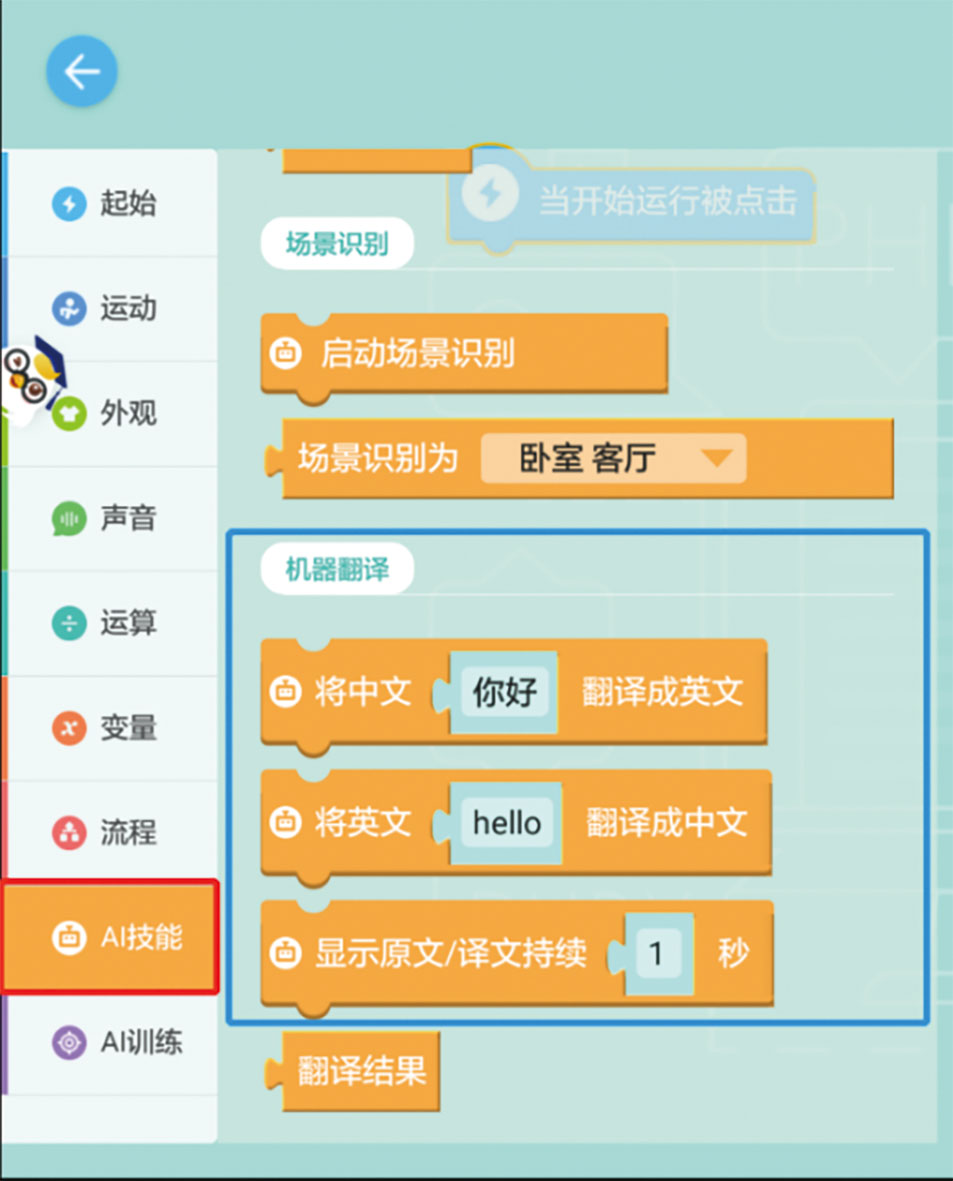The height and width of the screenshot is (1181, 953).
Task: Click the orange variable icon beside 变量
Action: pos(69,728)
